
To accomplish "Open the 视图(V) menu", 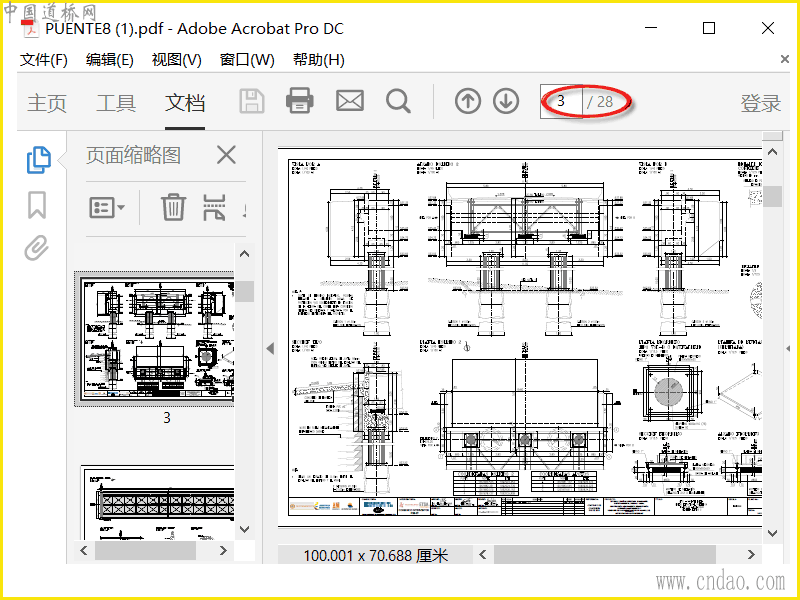I will coord(177,60).
